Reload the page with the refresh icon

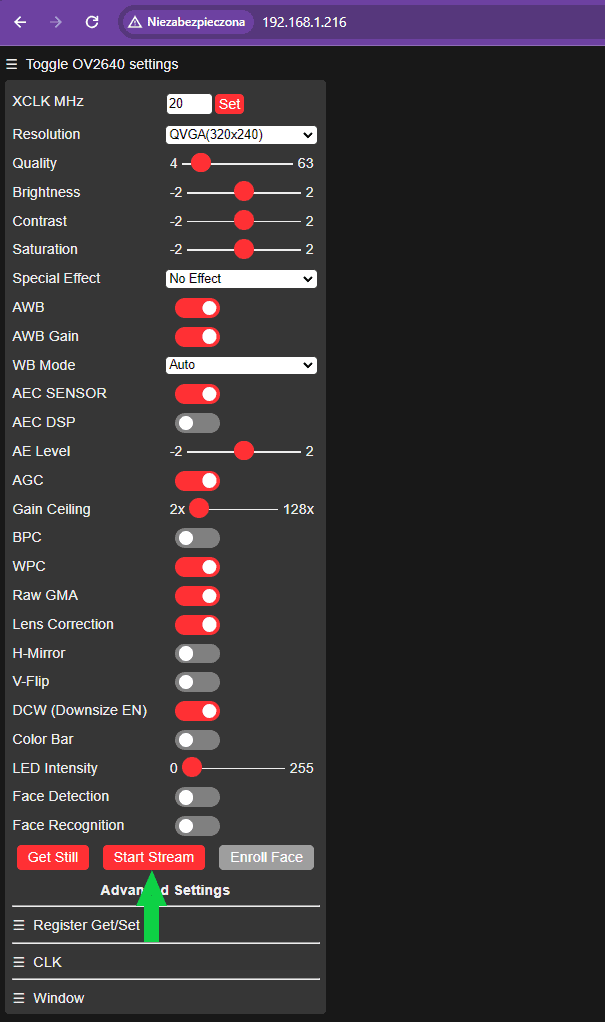pyautogui.click(x=92, y=21)
